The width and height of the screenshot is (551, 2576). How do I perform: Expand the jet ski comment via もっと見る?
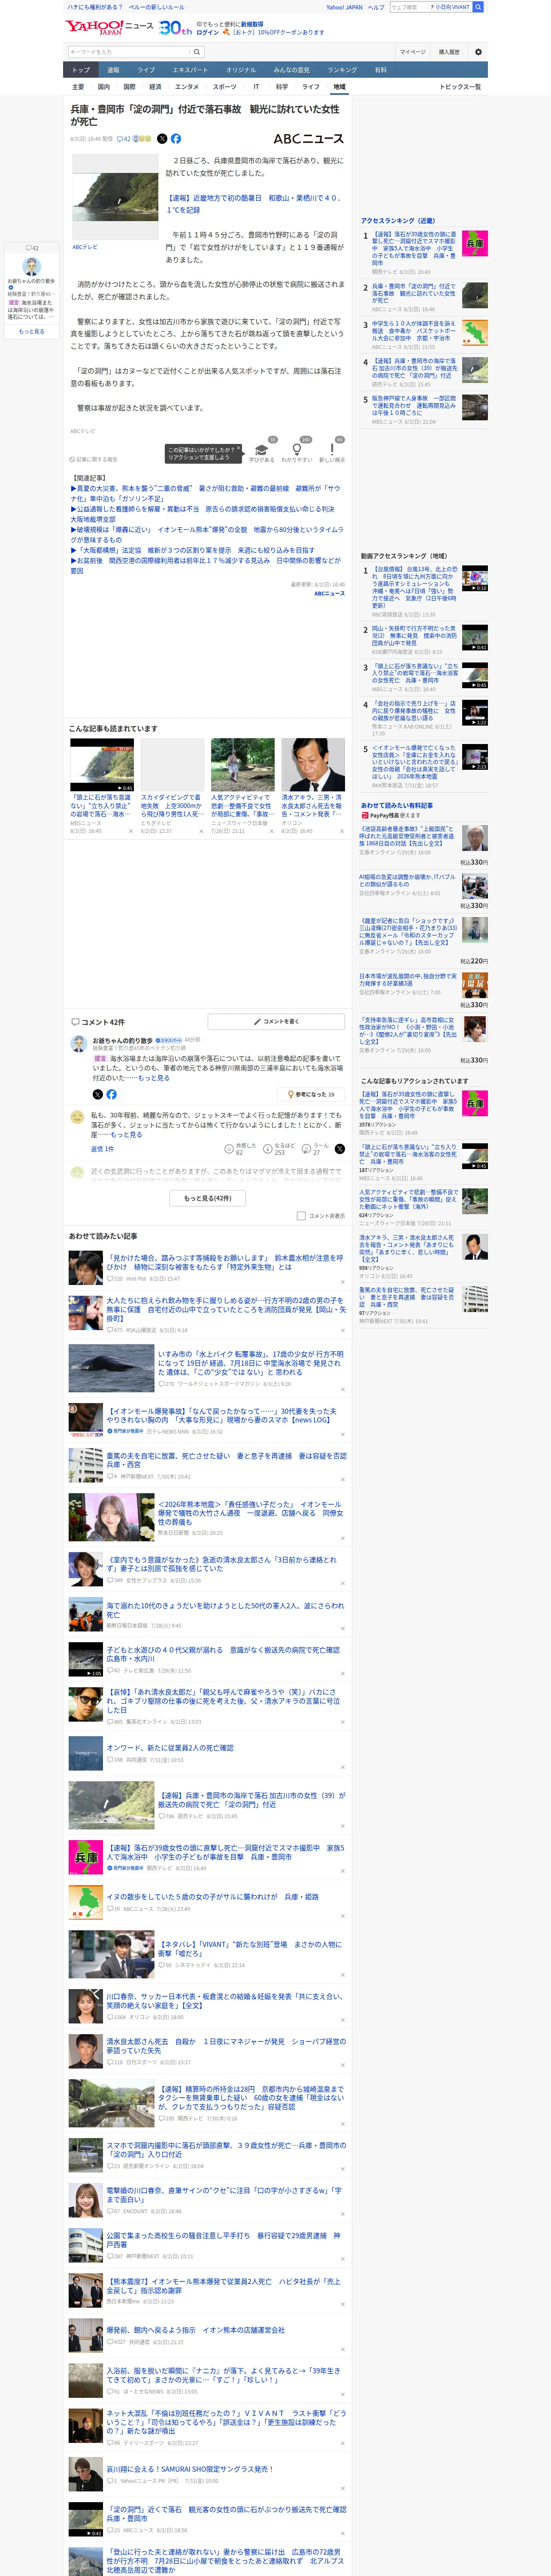(x=126, y=1135)
